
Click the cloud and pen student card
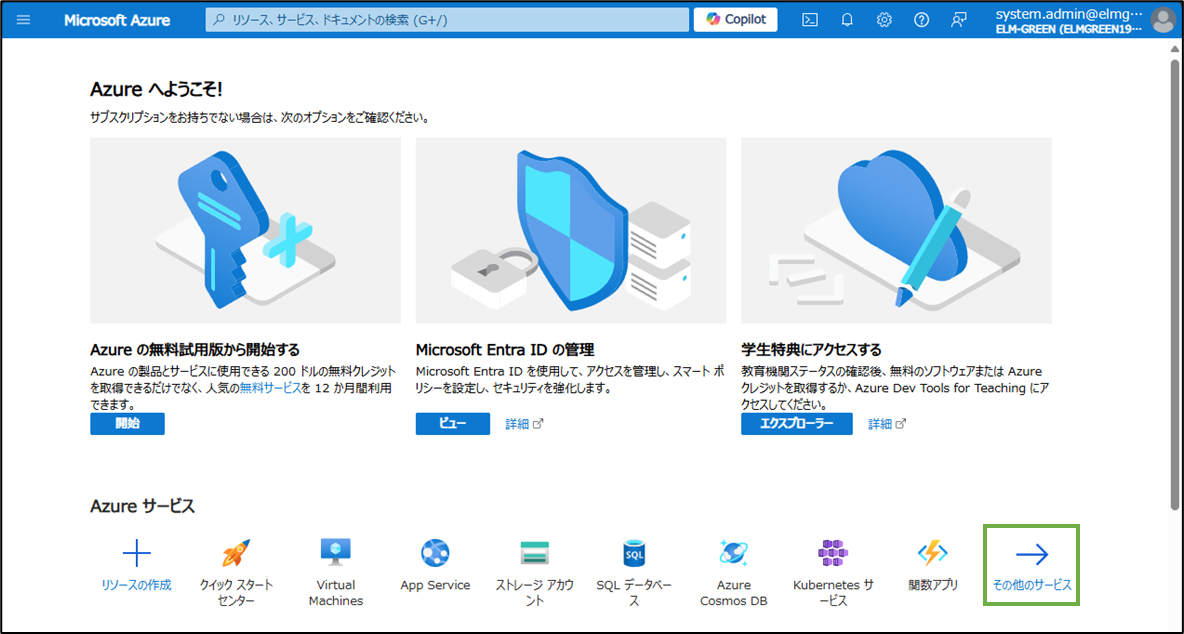click(x=896, y=230)
